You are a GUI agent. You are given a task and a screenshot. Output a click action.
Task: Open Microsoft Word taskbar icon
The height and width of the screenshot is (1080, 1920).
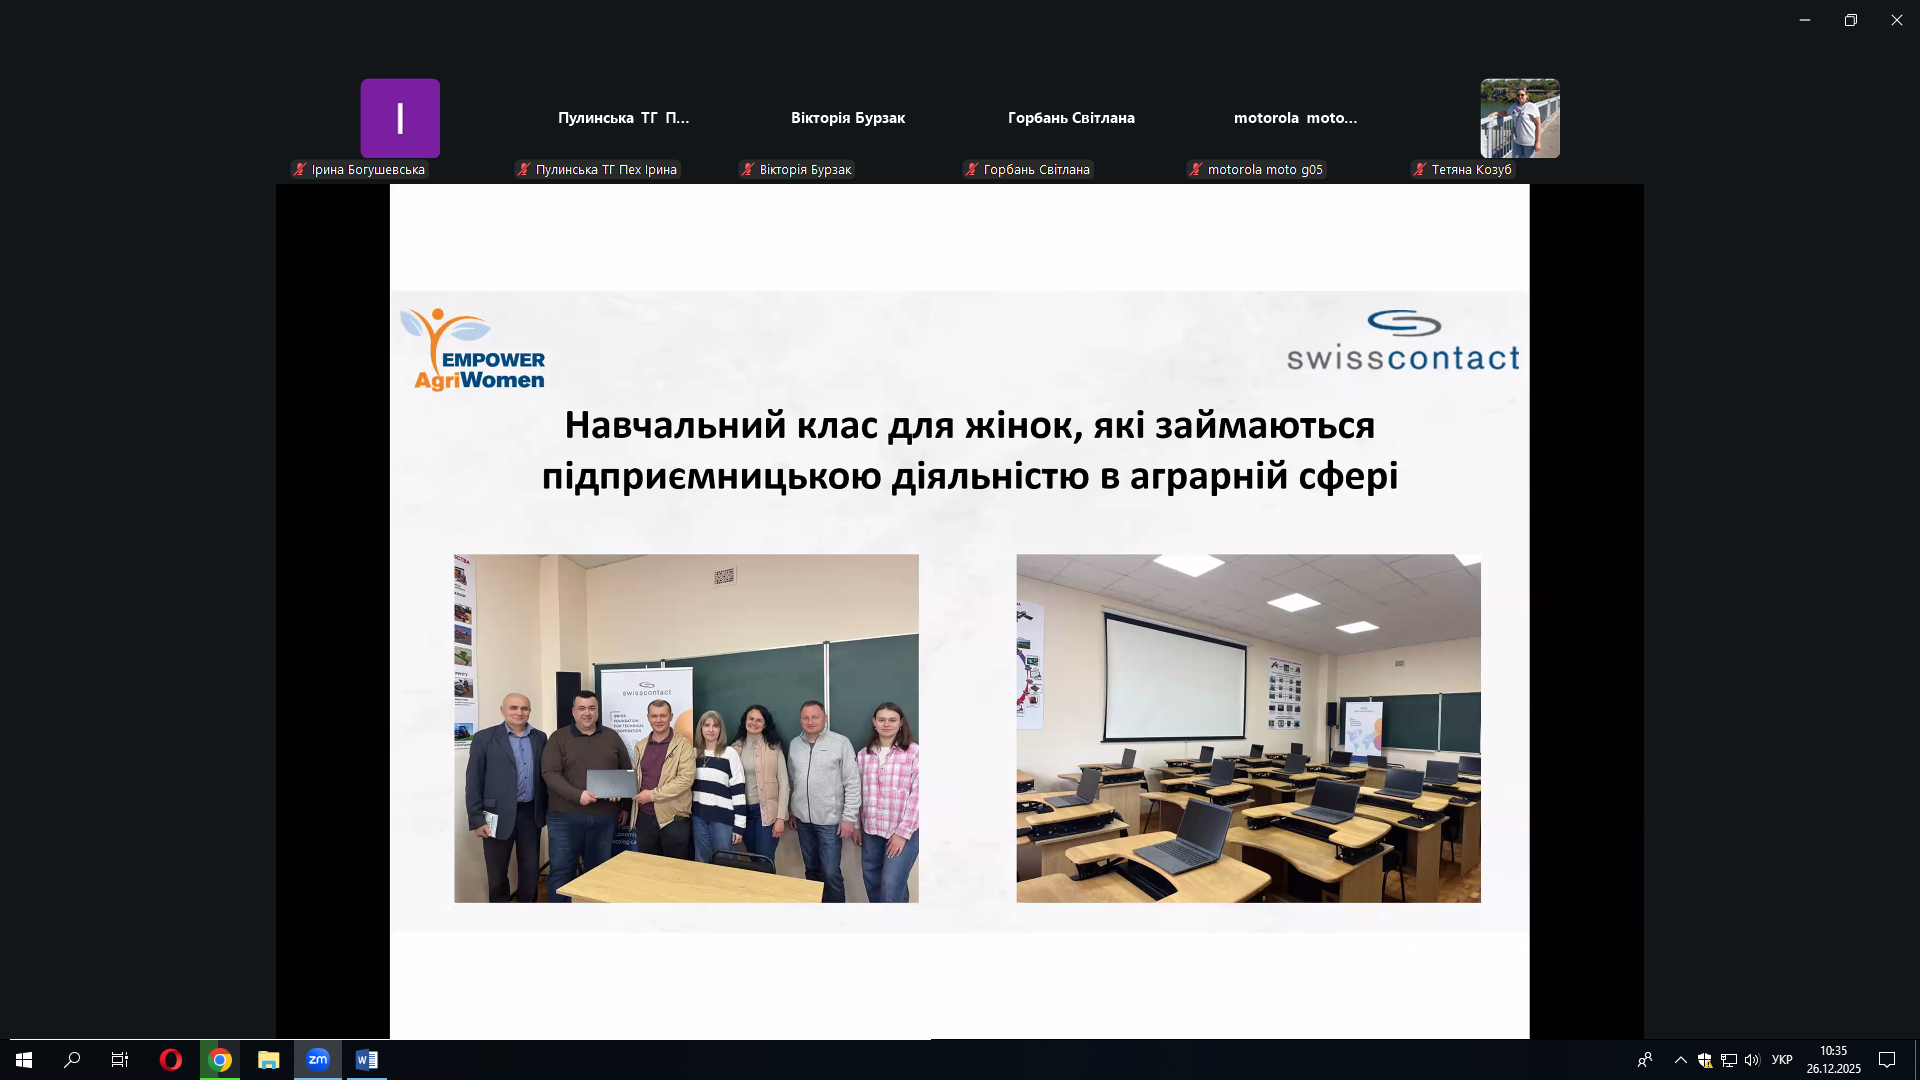pos(366,1060)
